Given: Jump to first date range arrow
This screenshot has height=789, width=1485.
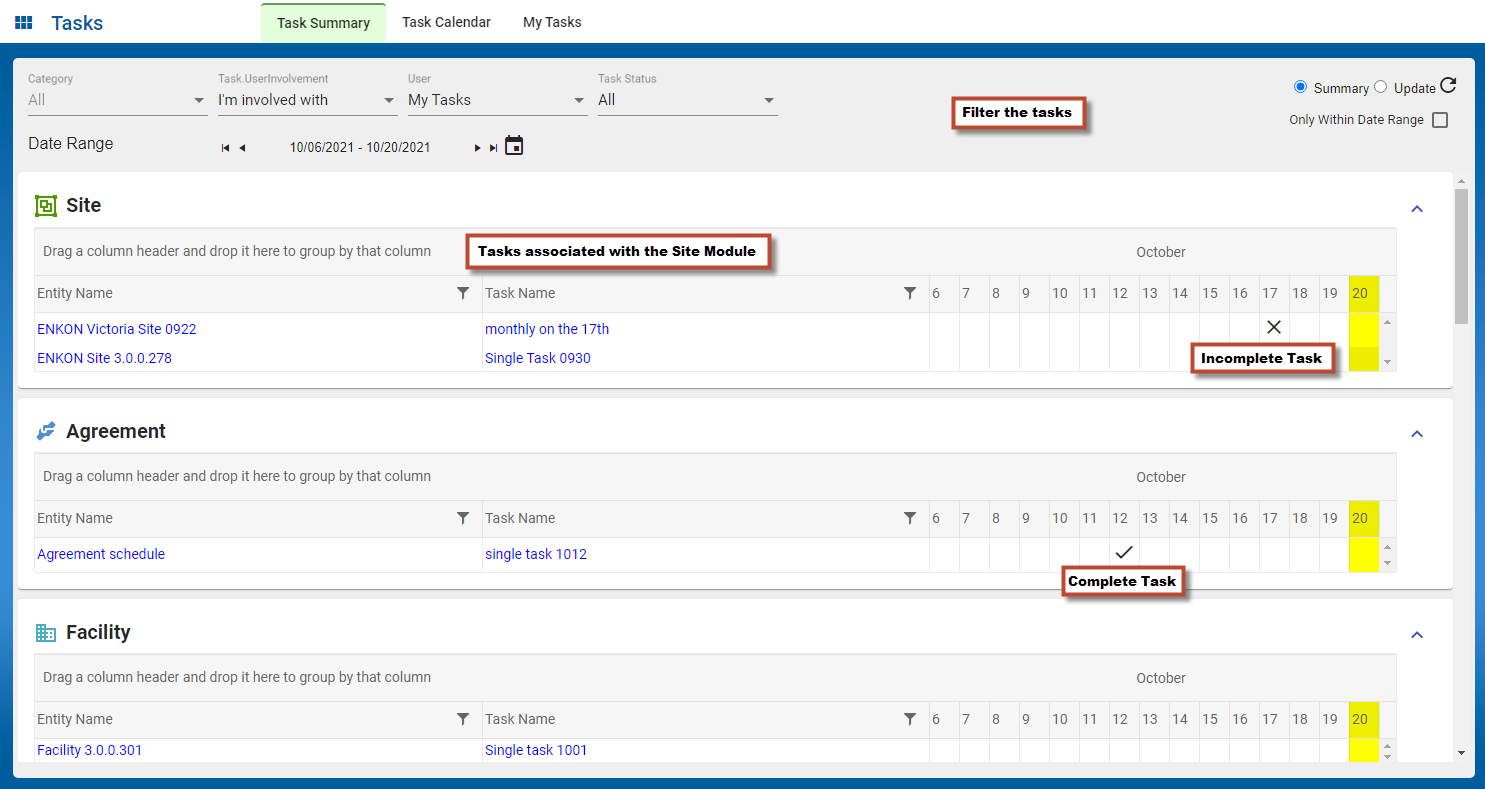Looking at the screenshot, I should coord(225,148).
